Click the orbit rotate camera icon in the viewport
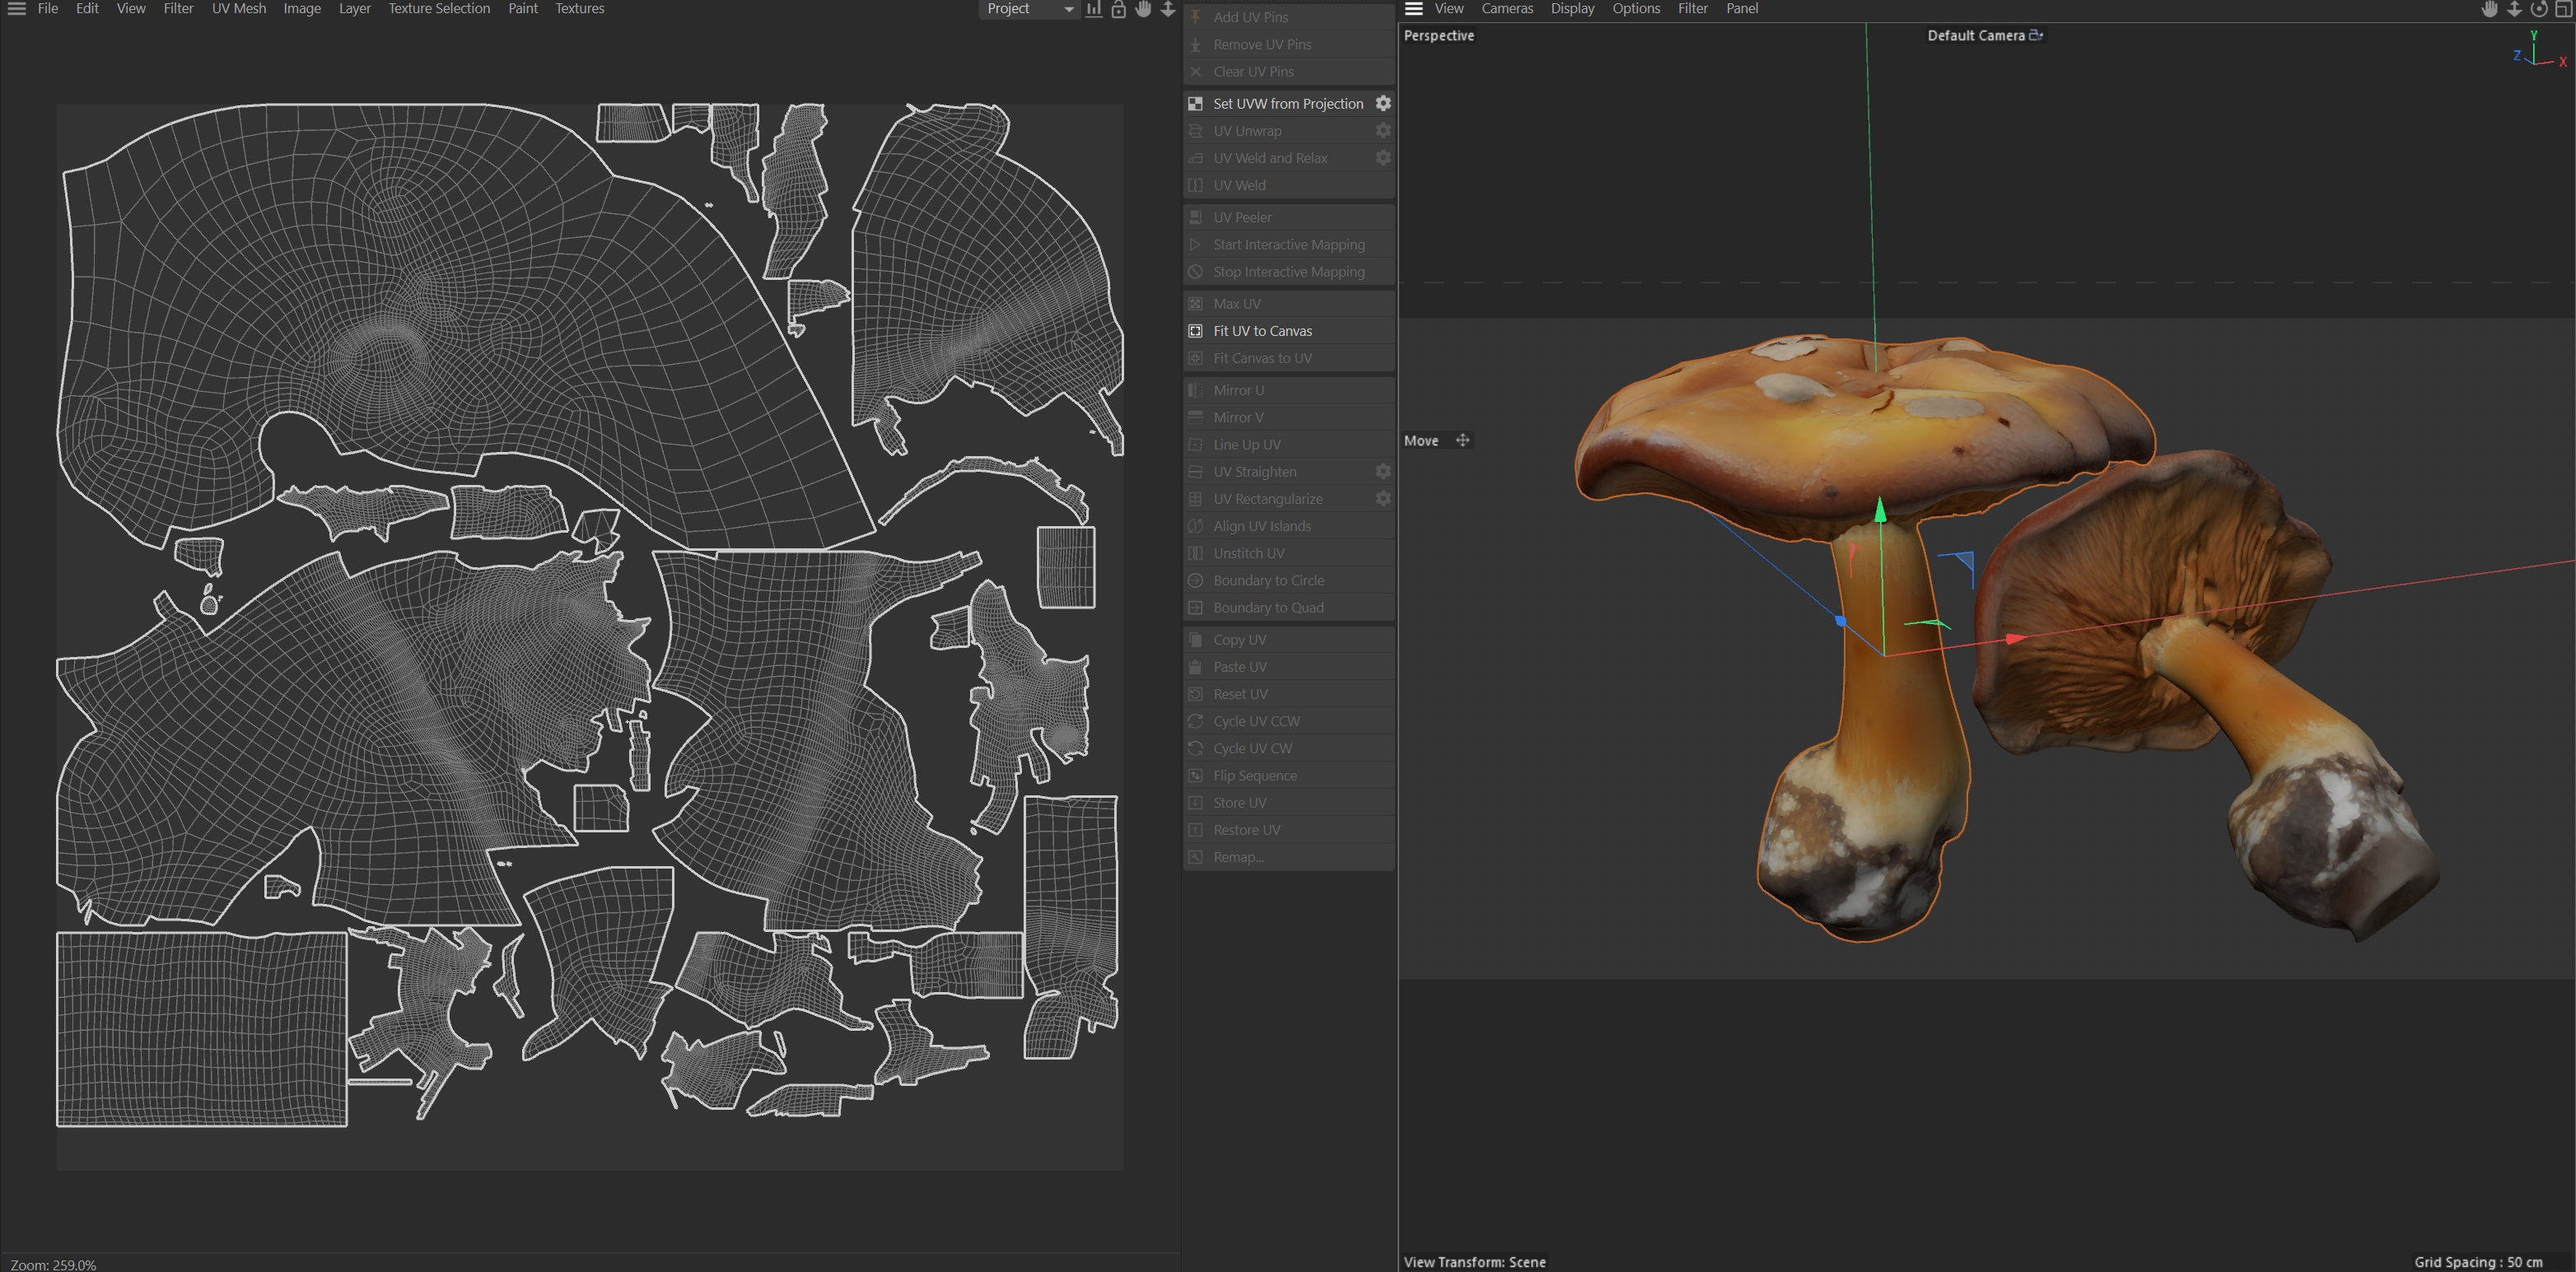The image size is (2576, 1272). [x=2538, y=9]
